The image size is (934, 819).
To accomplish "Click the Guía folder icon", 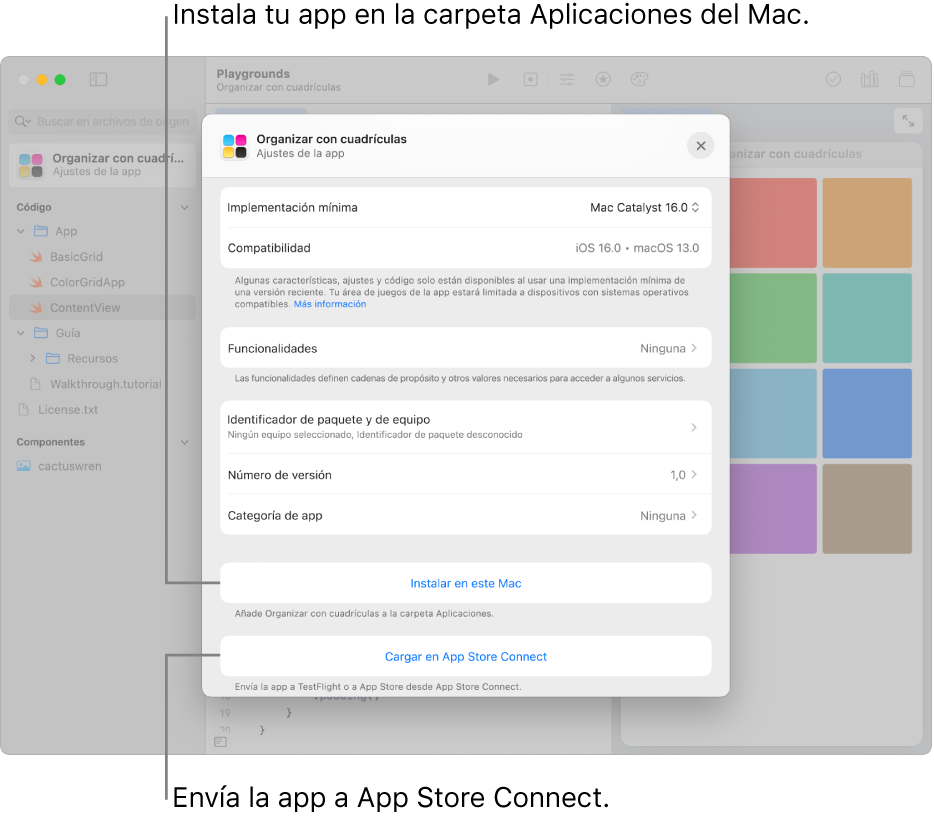I will pyautogui.click(x=41, y=333).
